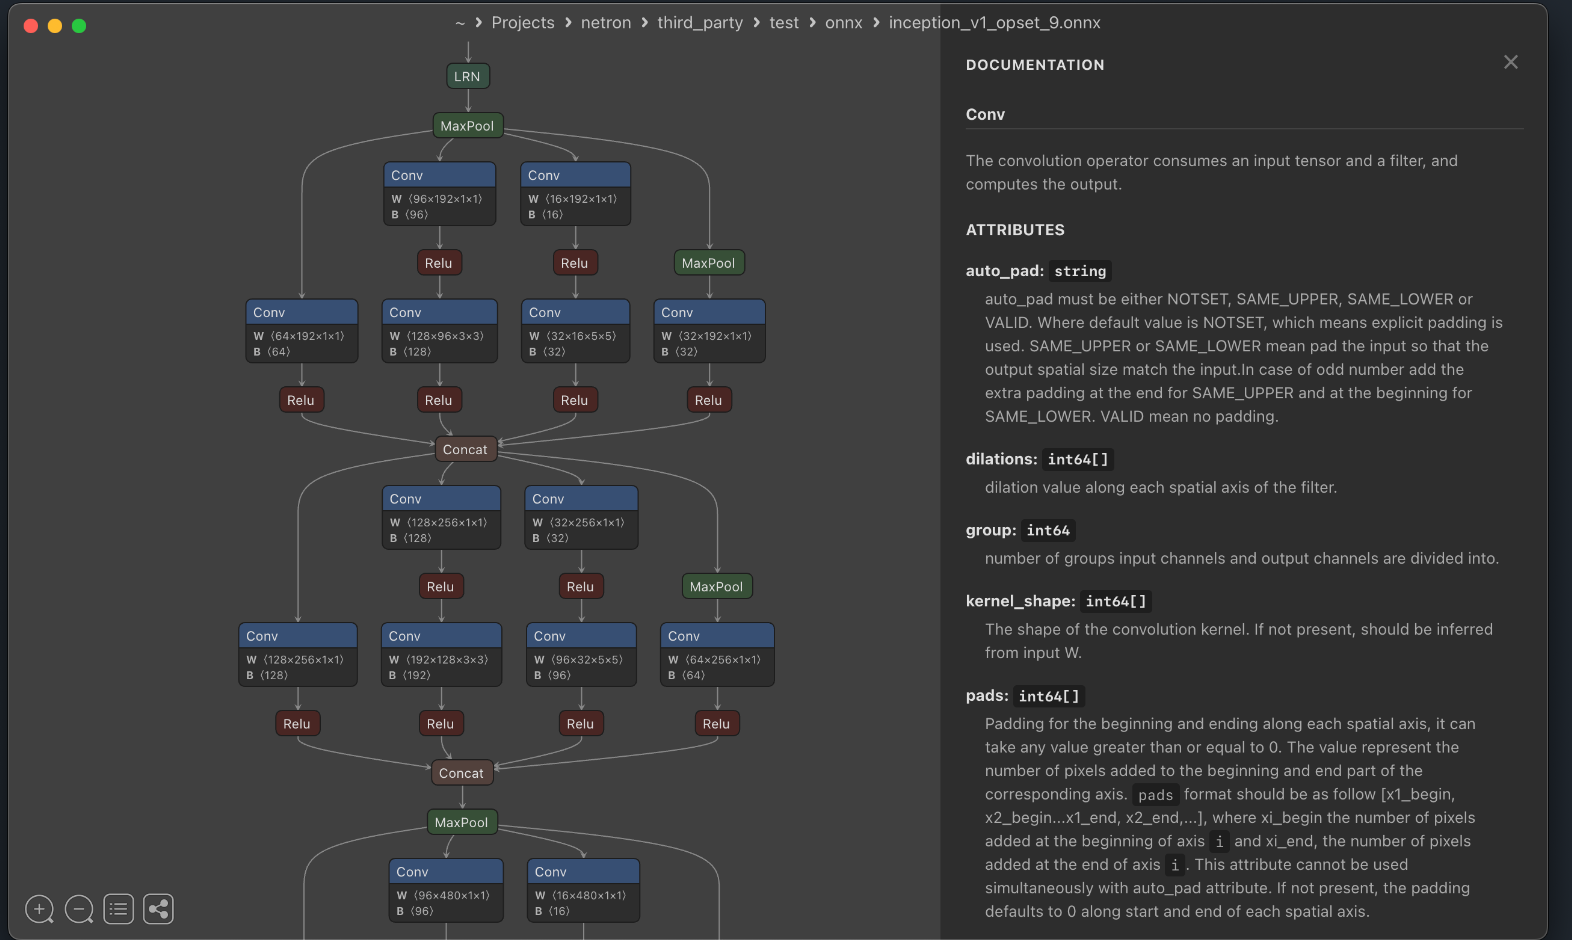The height and width of the screenshot is (940, 1572).
Task: Select the LRN node in graph
Action: [x=467, y=76]
